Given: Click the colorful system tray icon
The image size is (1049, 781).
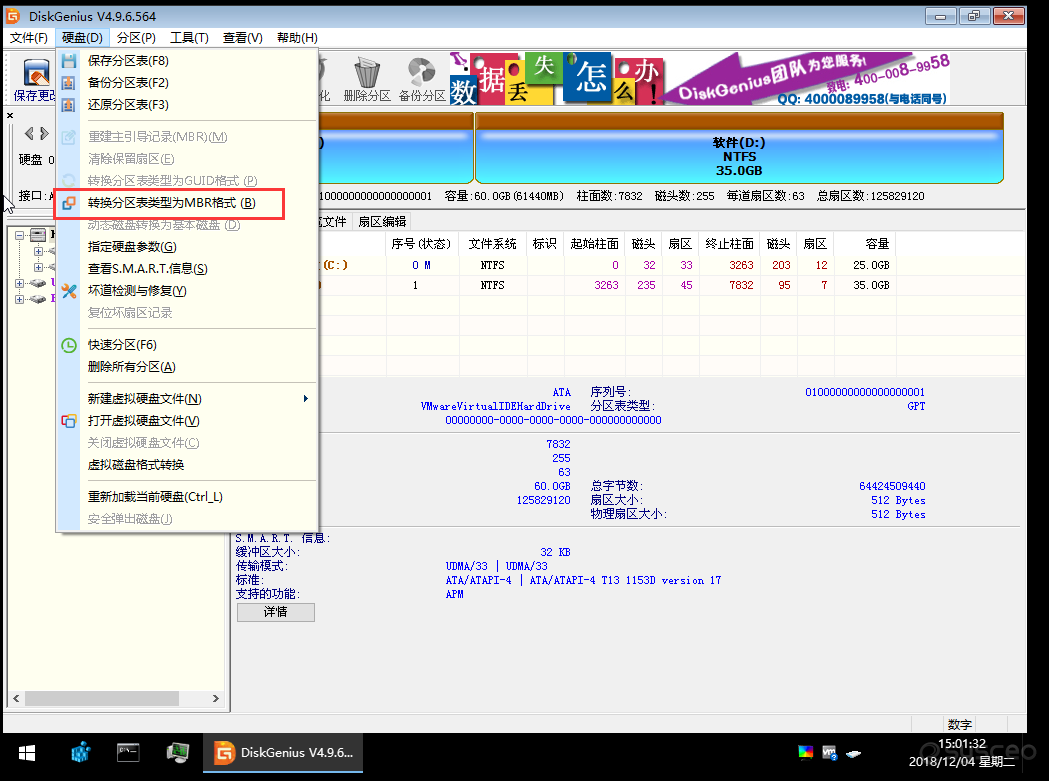Looking at the screenshot, I should click(805, 753).
